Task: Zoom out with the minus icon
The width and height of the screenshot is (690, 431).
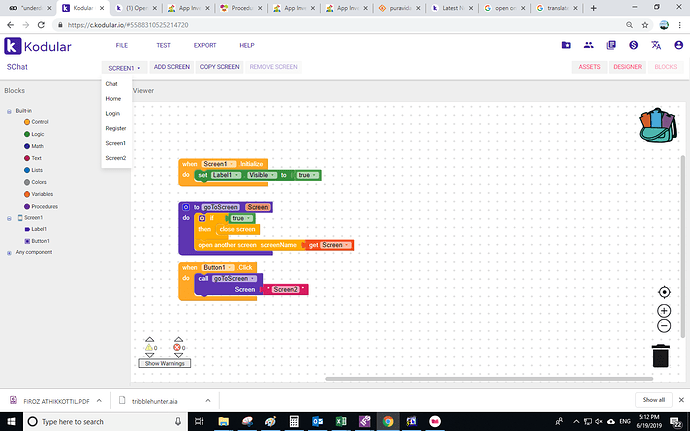Action: (664, 326)
